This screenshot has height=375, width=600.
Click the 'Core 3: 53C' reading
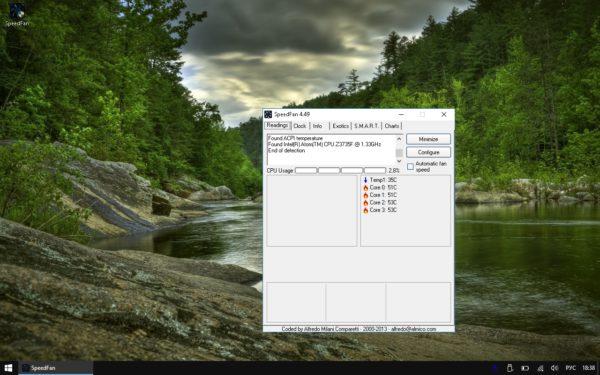coord(383,210)
